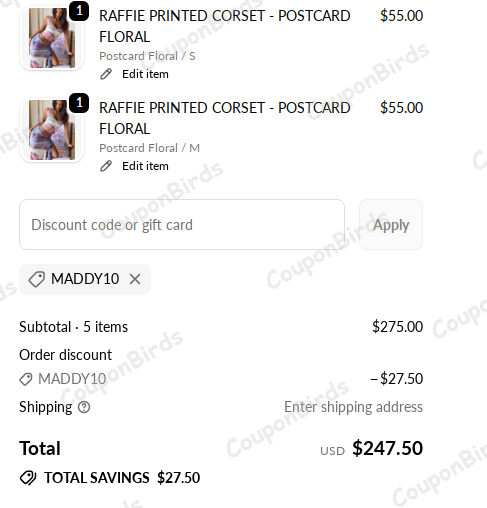The height and width of the screenshot is (508, 487).
Task: Open the shipping help question mark icon
Action: [x=84, y=407]
